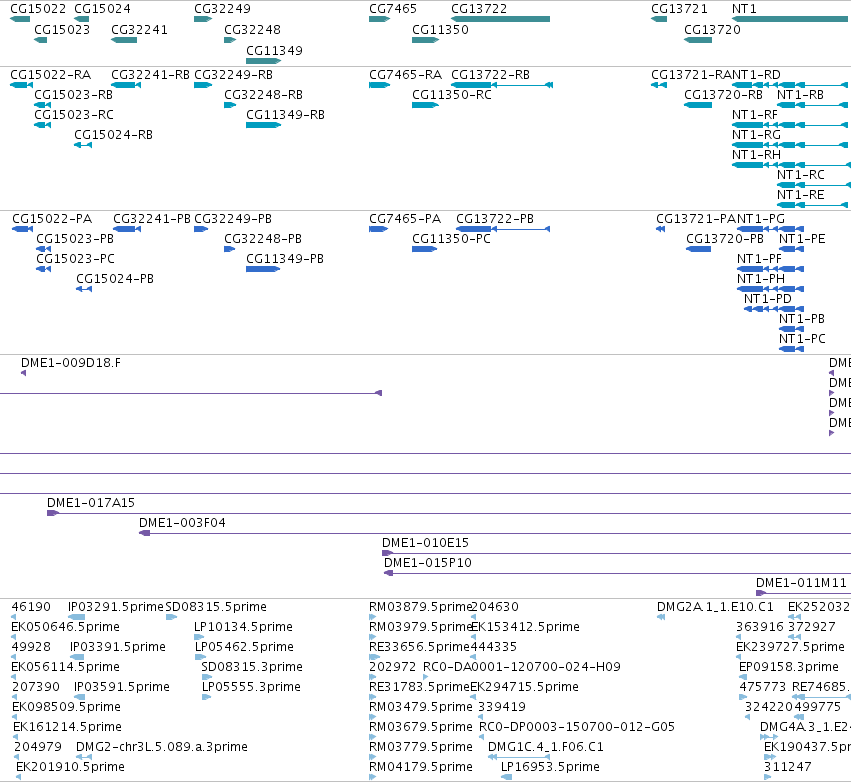851x782 pixels.
Task: Select protein CG7465-PA
Action: pyautogui.click(x=404, y=219)
